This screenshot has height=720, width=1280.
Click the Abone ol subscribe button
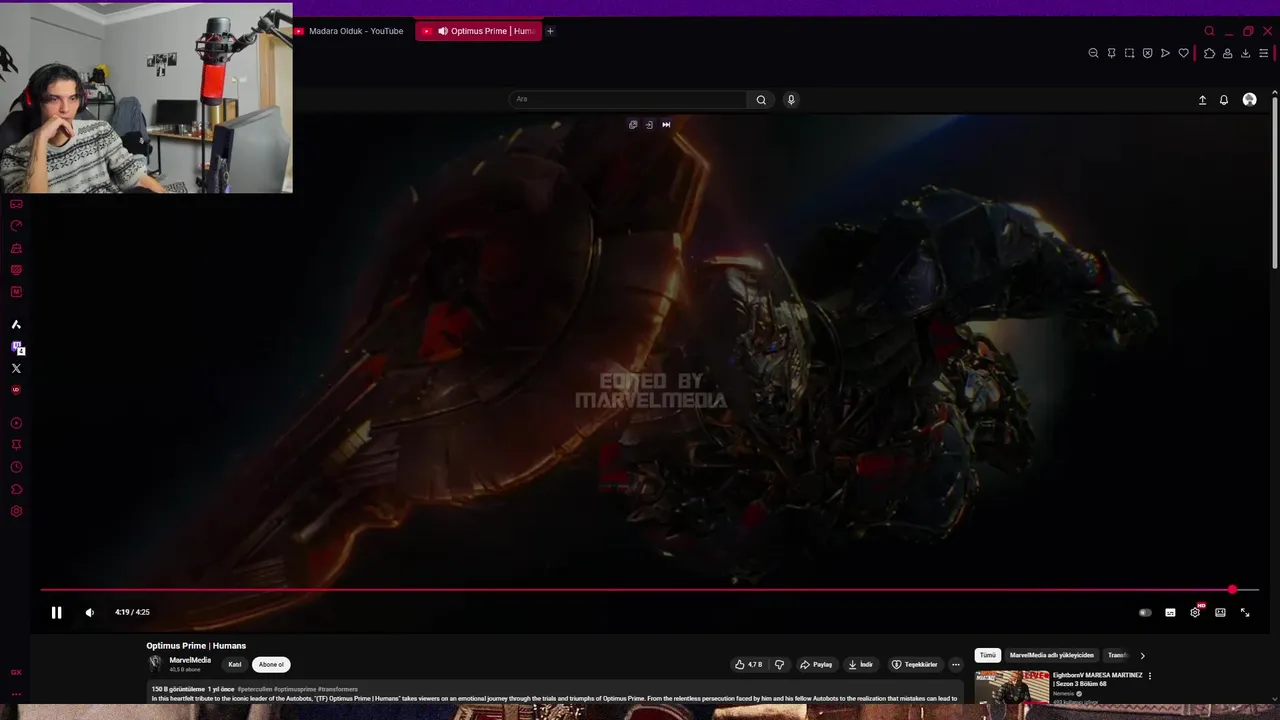271,664
